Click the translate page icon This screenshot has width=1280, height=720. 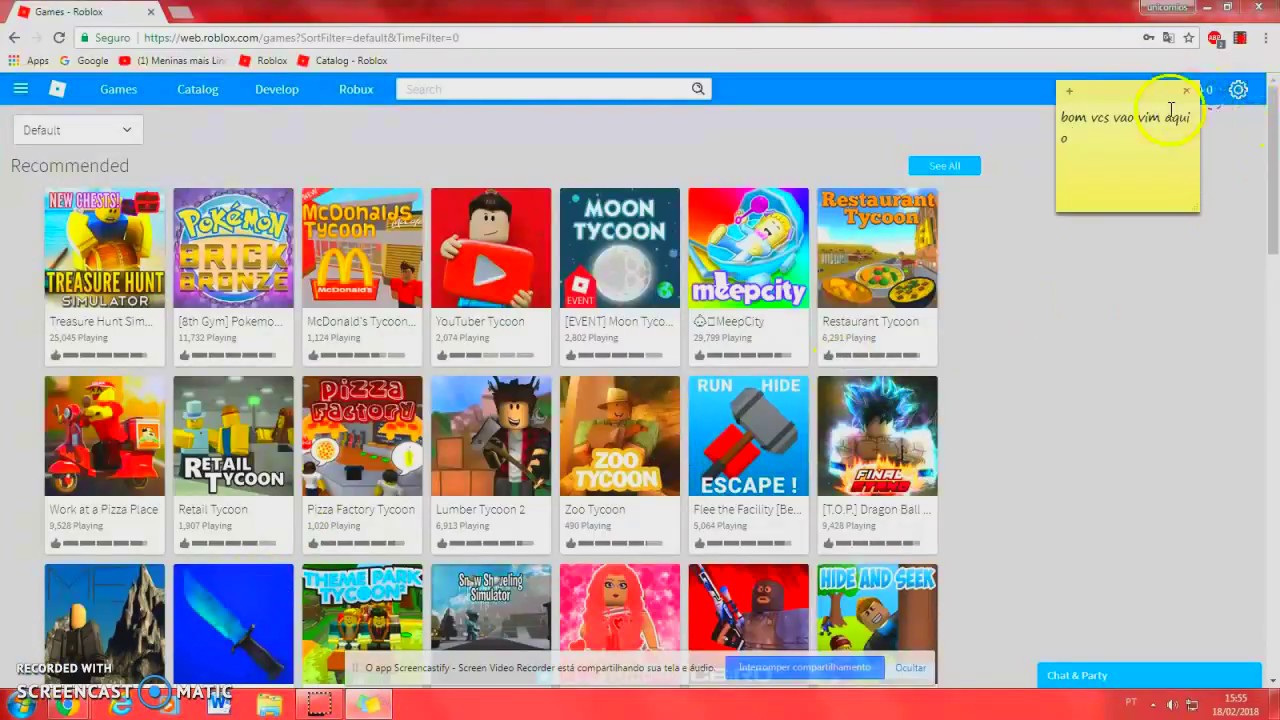(1168, 38)
